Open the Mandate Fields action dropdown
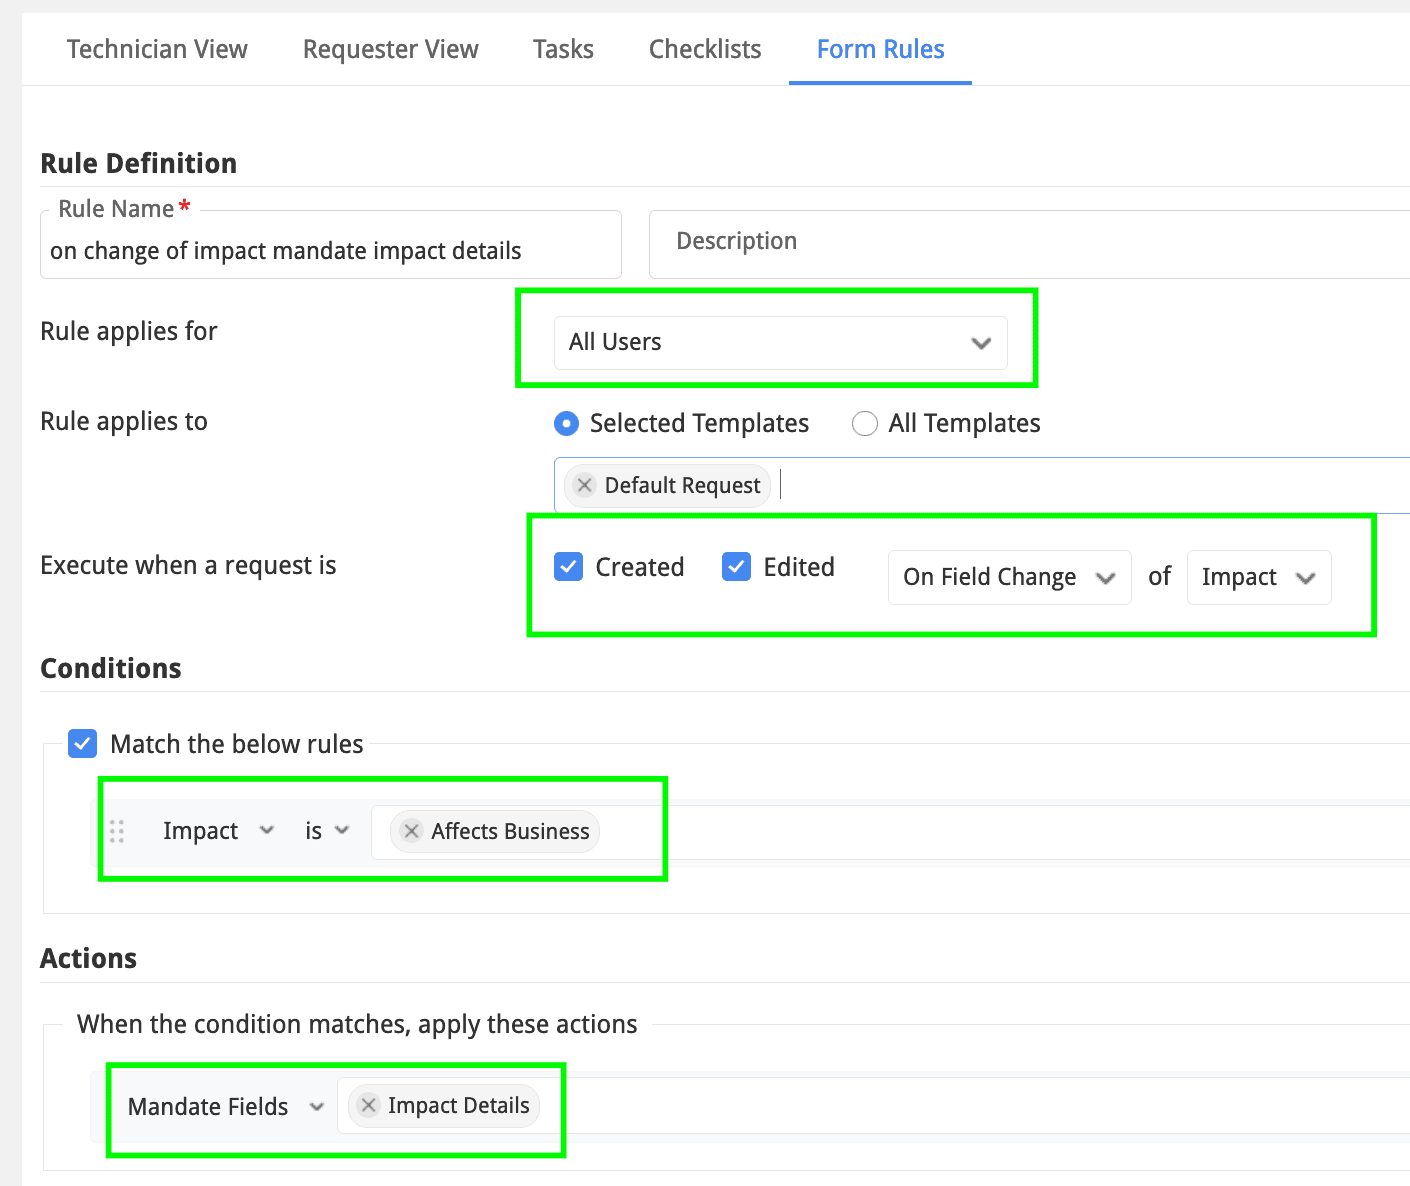The width and height of the screenshot is (1410, 1186). [226, 1106]
